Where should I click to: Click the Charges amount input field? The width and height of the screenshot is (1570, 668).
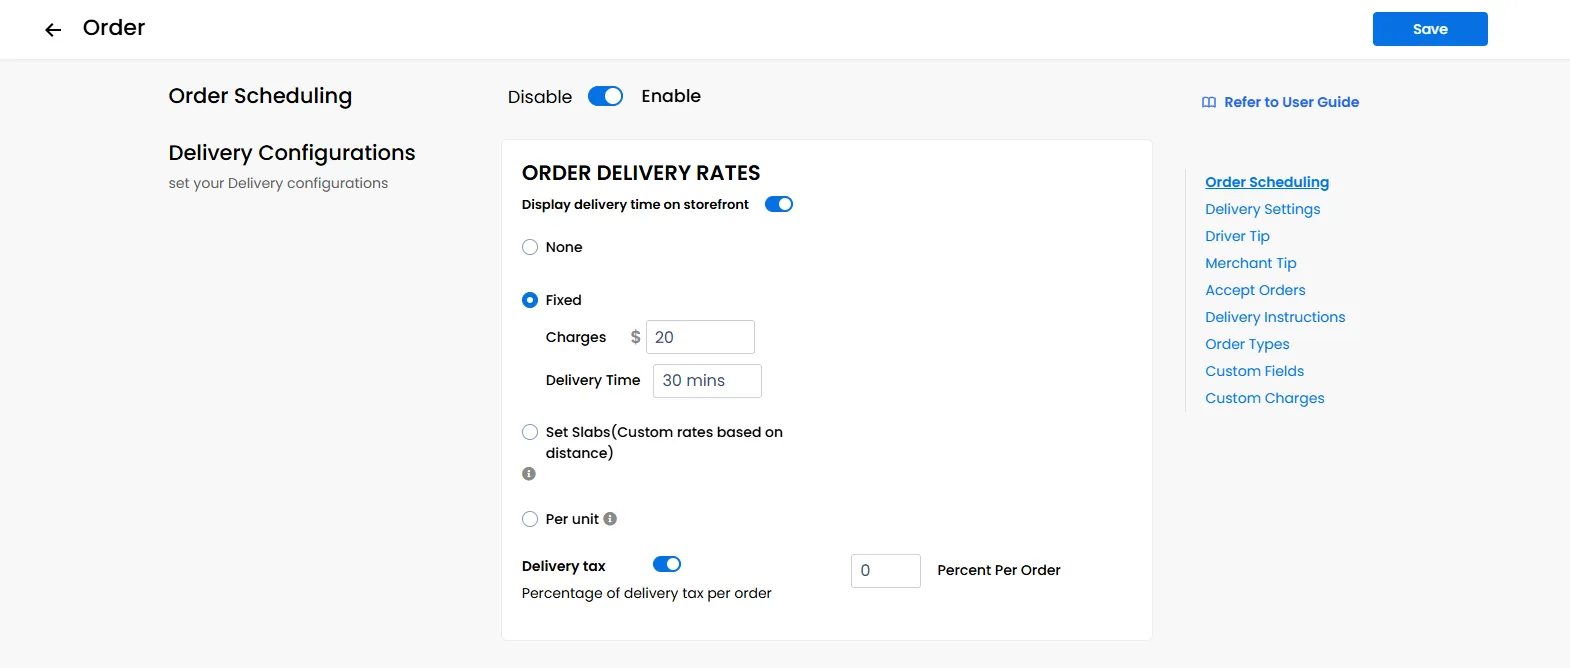tap(700, 337)
